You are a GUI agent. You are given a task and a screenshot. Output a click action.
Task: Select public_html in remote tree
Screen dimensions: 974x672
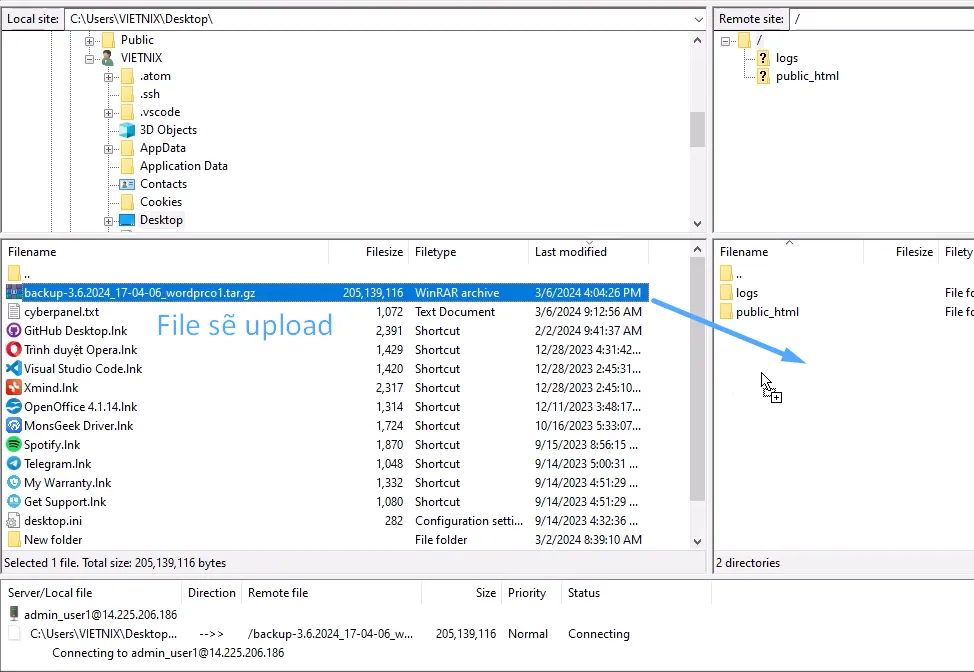coord(806,76)
